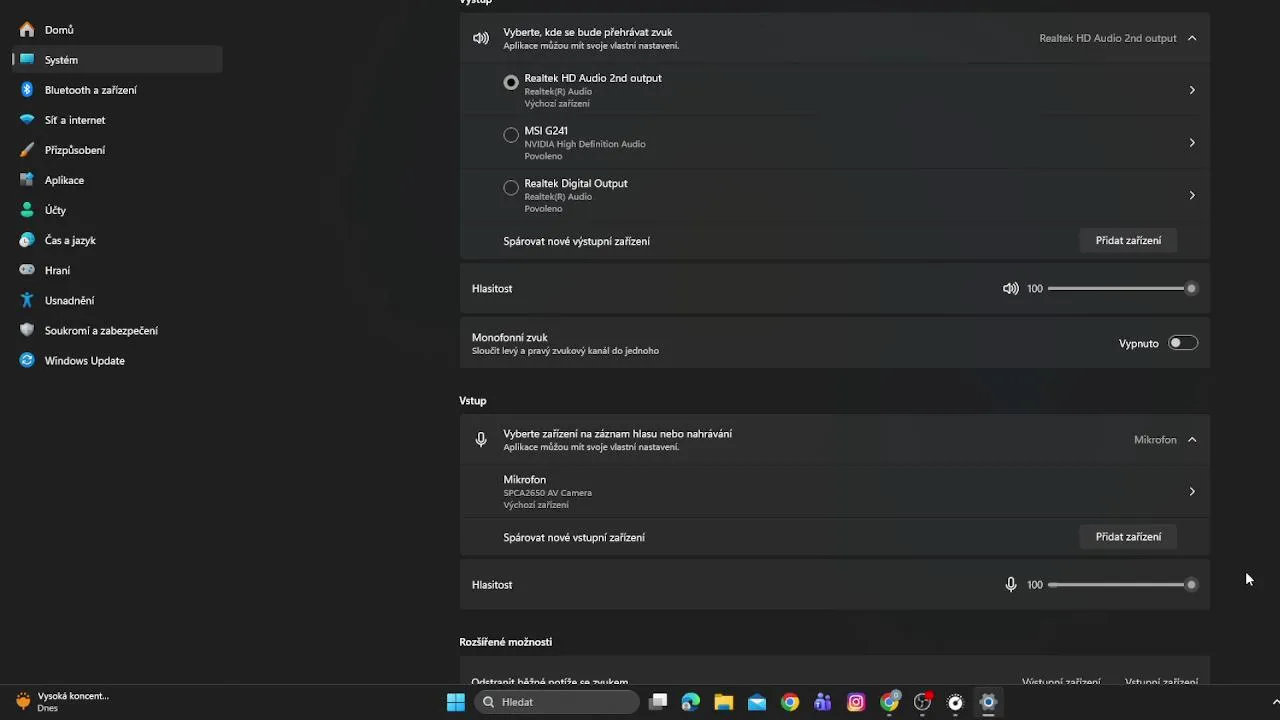This screenshot has height=720, width=1280.
Task: Open Bluetooth a zařízení settings
Action: [117, 90]
